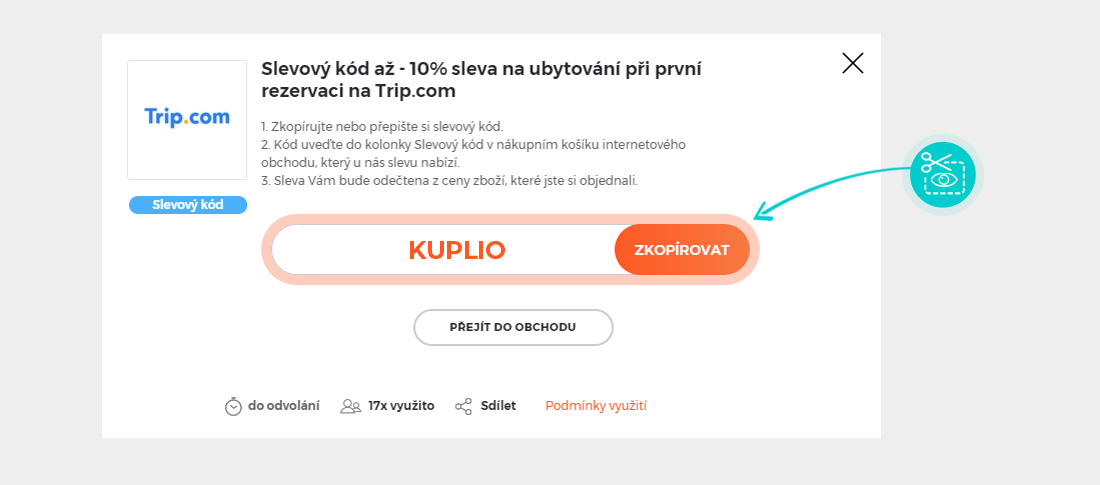Click the teal curved arrow graphic
The width and height of the screenshot is (1100, 485).
point(820,185)
